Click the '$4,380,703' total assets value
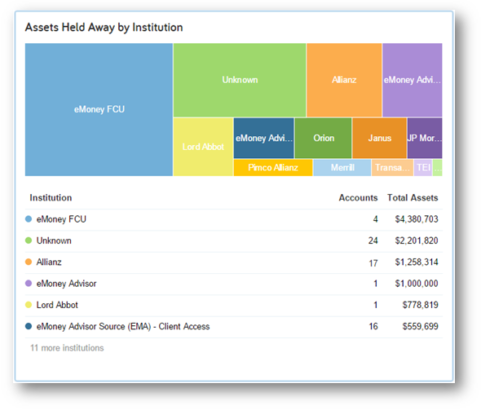This screenshot has width=481, height=410. tap(417, 219)
